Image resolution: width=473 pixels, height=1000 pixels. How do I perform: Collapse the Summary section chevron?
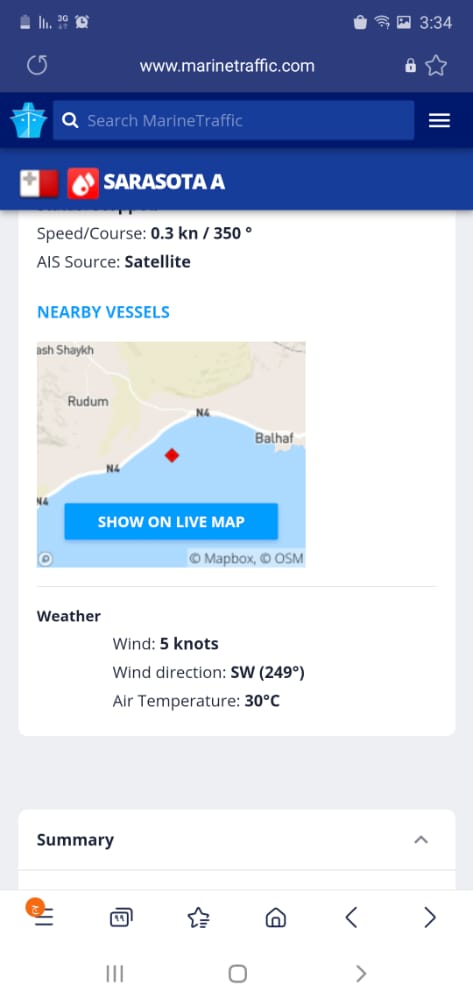(x=421, y=839)
